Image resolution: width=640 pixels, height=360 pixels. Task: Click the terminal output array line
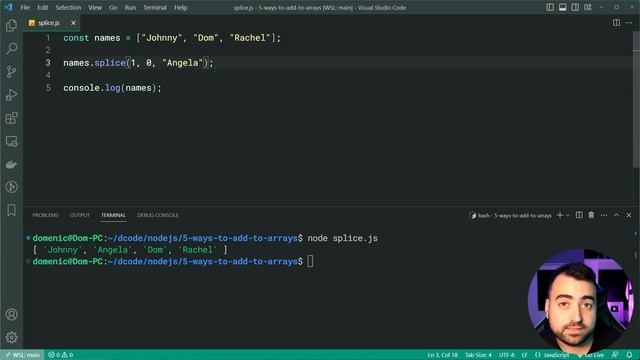pyautogui.click(x=130, y=250)
